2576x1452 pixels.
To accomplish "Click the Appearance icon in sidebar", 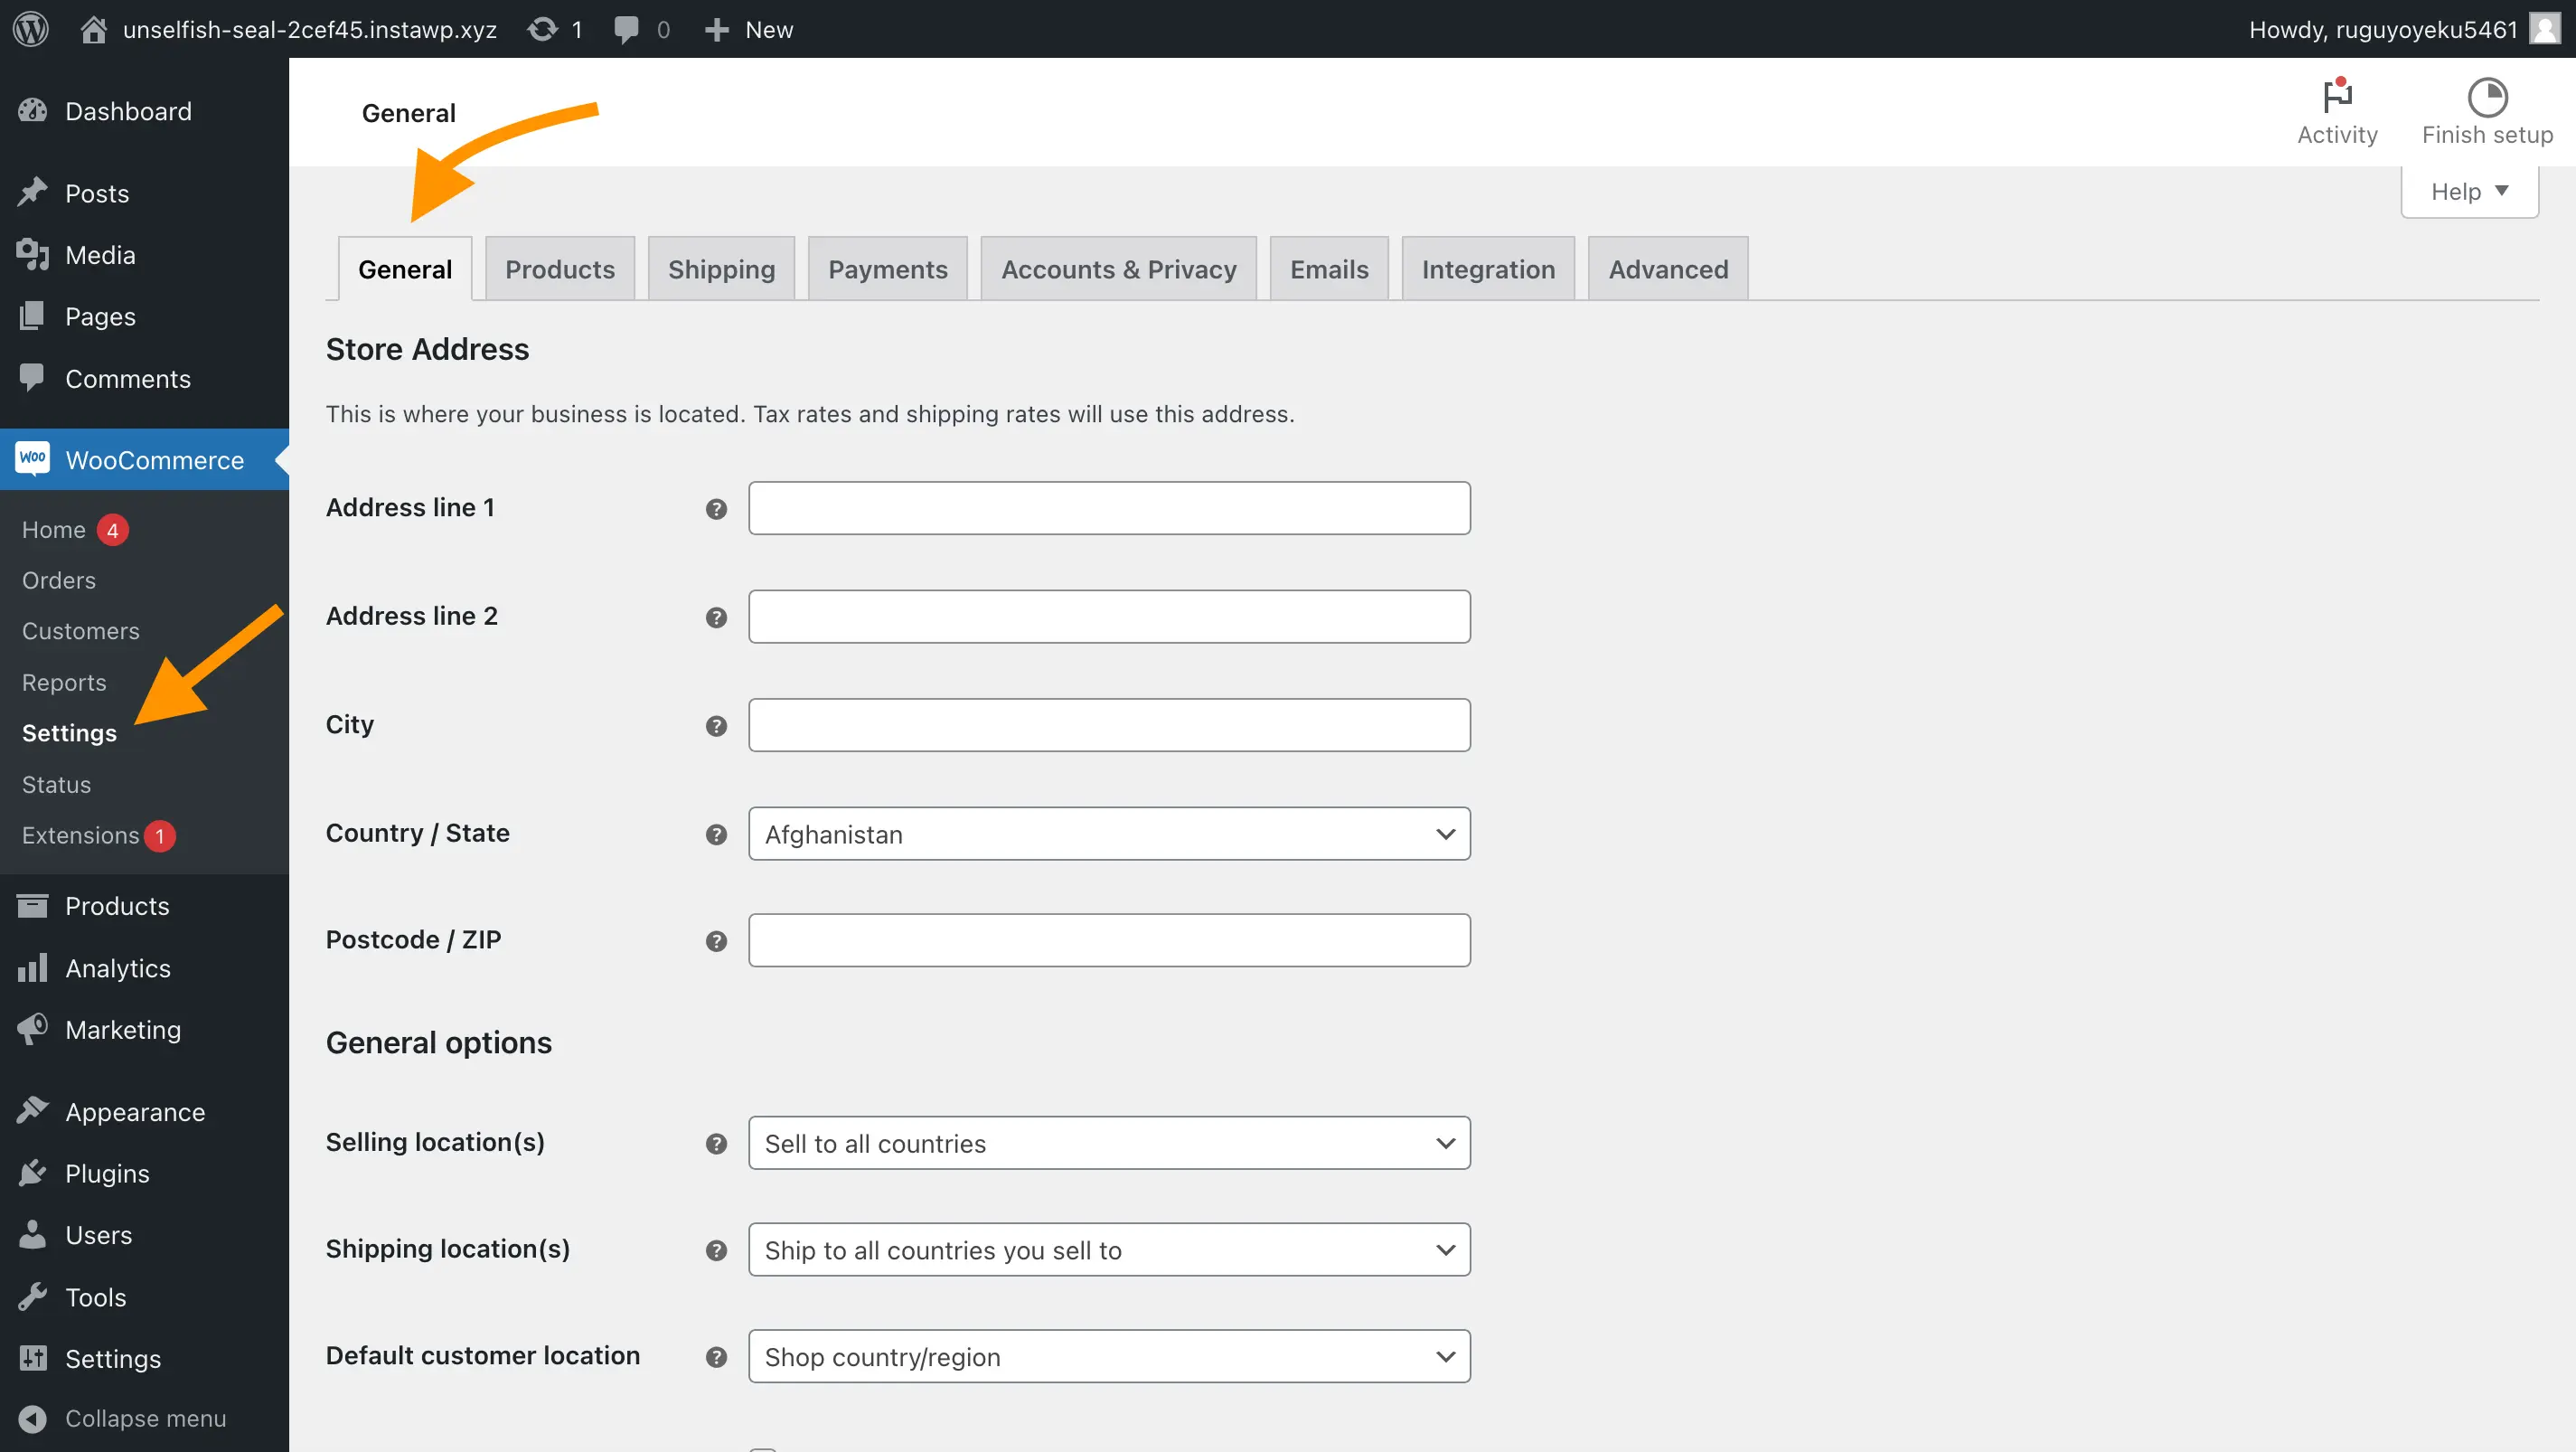I will click(33, 1110).
